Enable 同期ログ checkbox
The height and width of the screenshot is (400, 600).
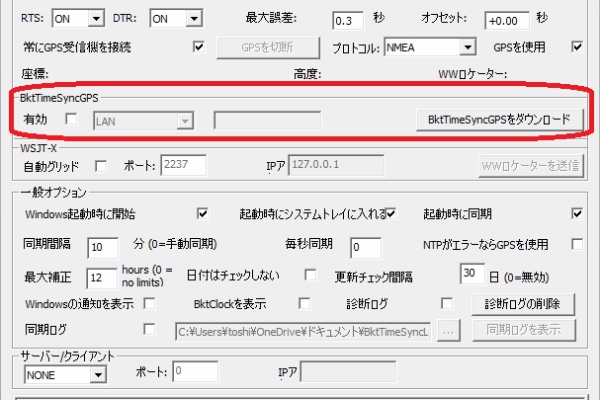coord(150,328)
